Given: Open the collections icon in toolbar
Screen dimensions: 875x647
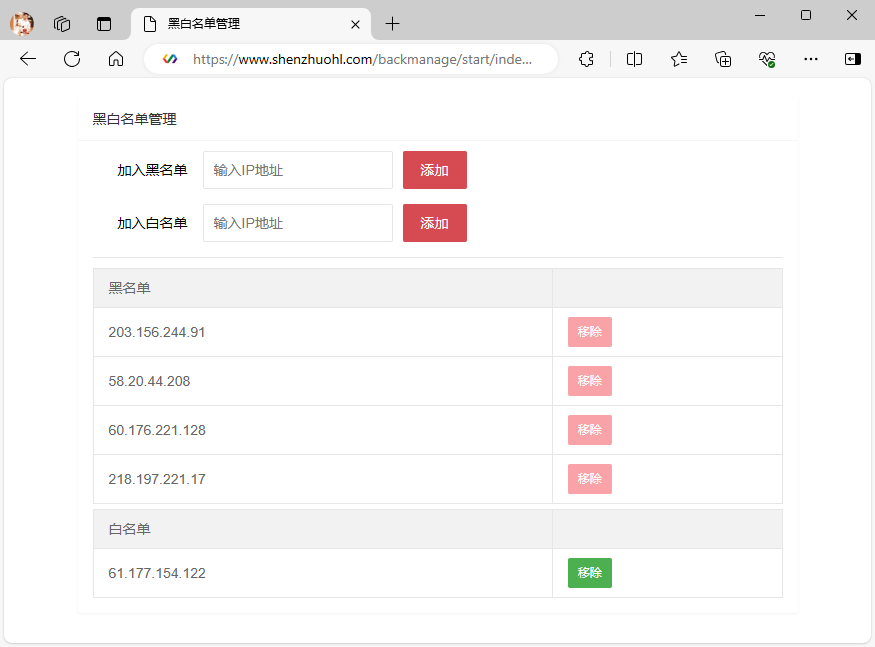Looking at the screenshot, I should tap(723, 59).
